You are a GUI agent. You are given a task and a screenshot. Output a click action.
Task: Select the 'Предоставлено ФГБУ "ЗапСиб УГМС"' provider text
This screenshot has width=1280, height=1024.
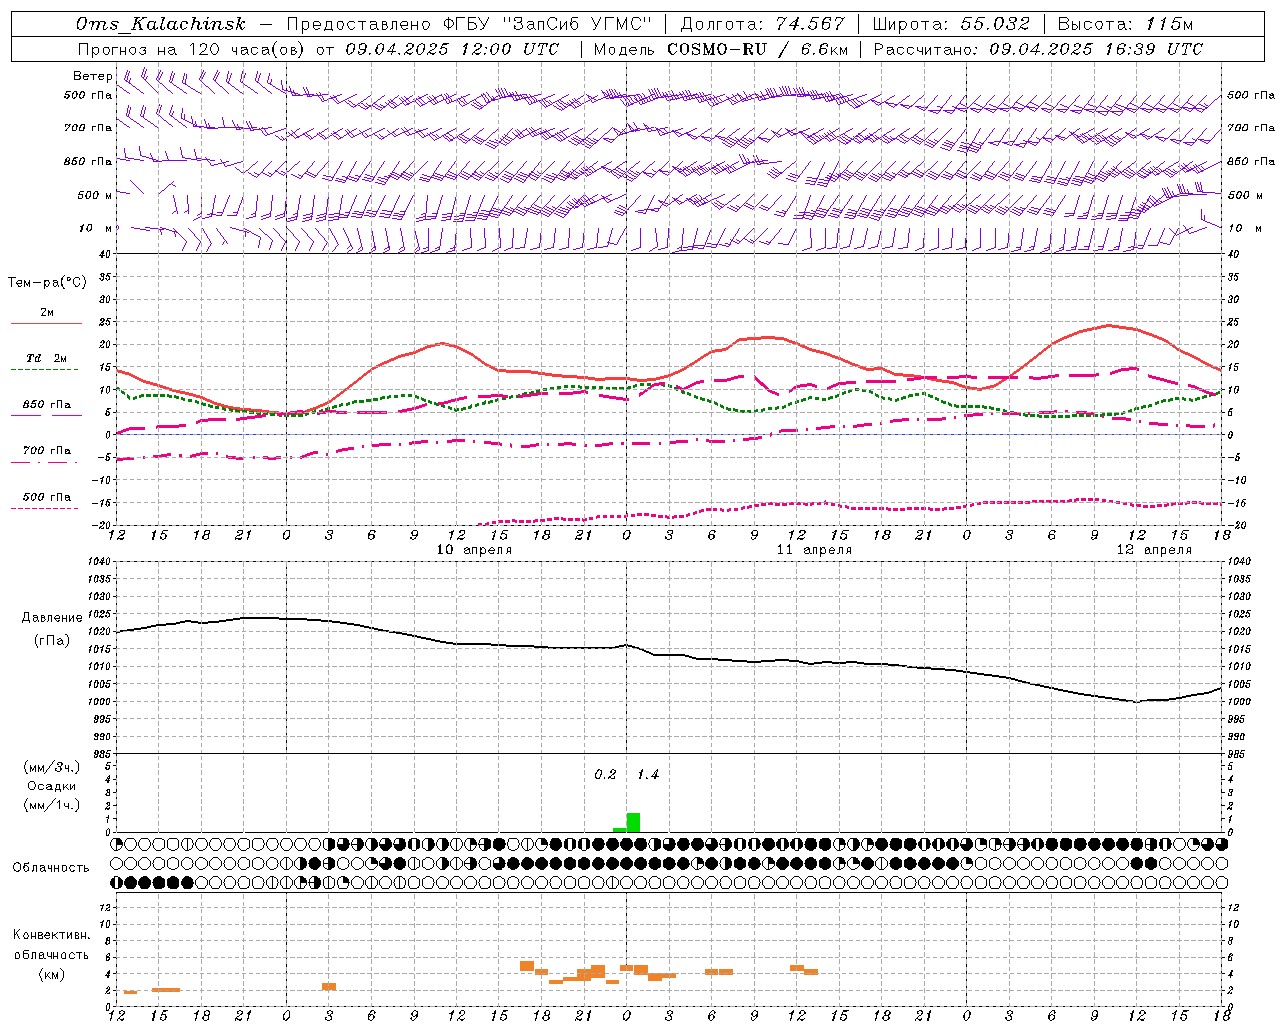coord(469,24)
